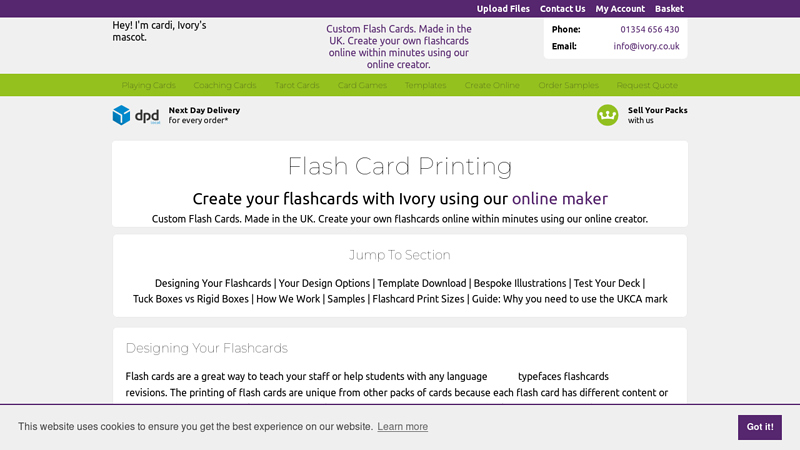Jump to Bespoke Illustrations section

(520, 283)
